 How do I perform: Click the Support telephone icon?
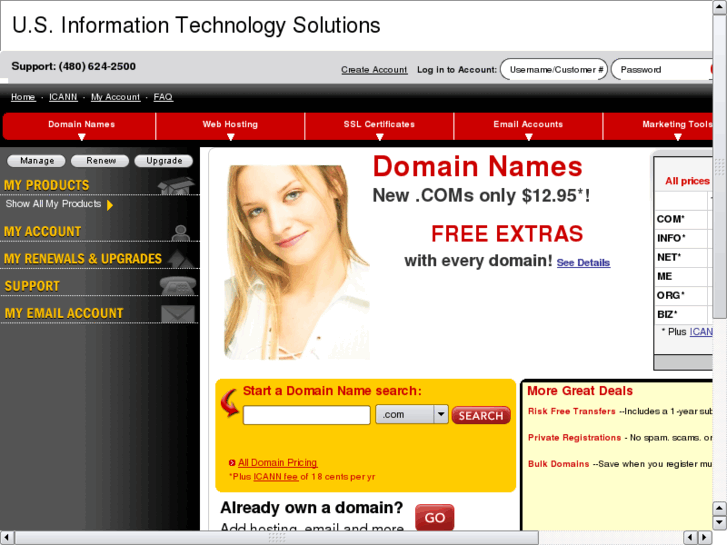[178, 286]
